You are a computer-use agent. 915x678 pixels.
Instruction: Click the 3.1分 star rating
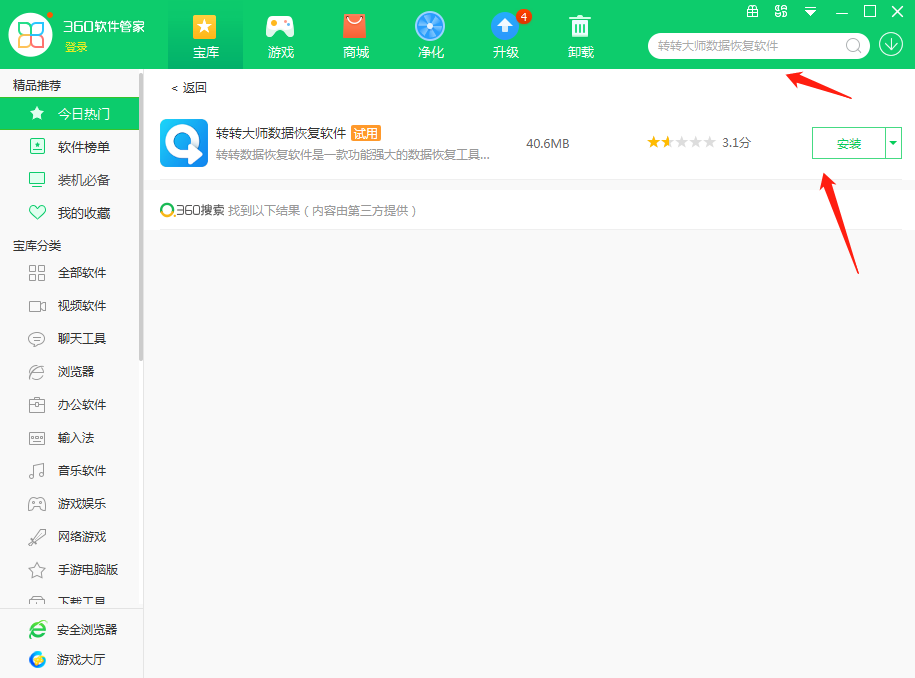point(699,142)
